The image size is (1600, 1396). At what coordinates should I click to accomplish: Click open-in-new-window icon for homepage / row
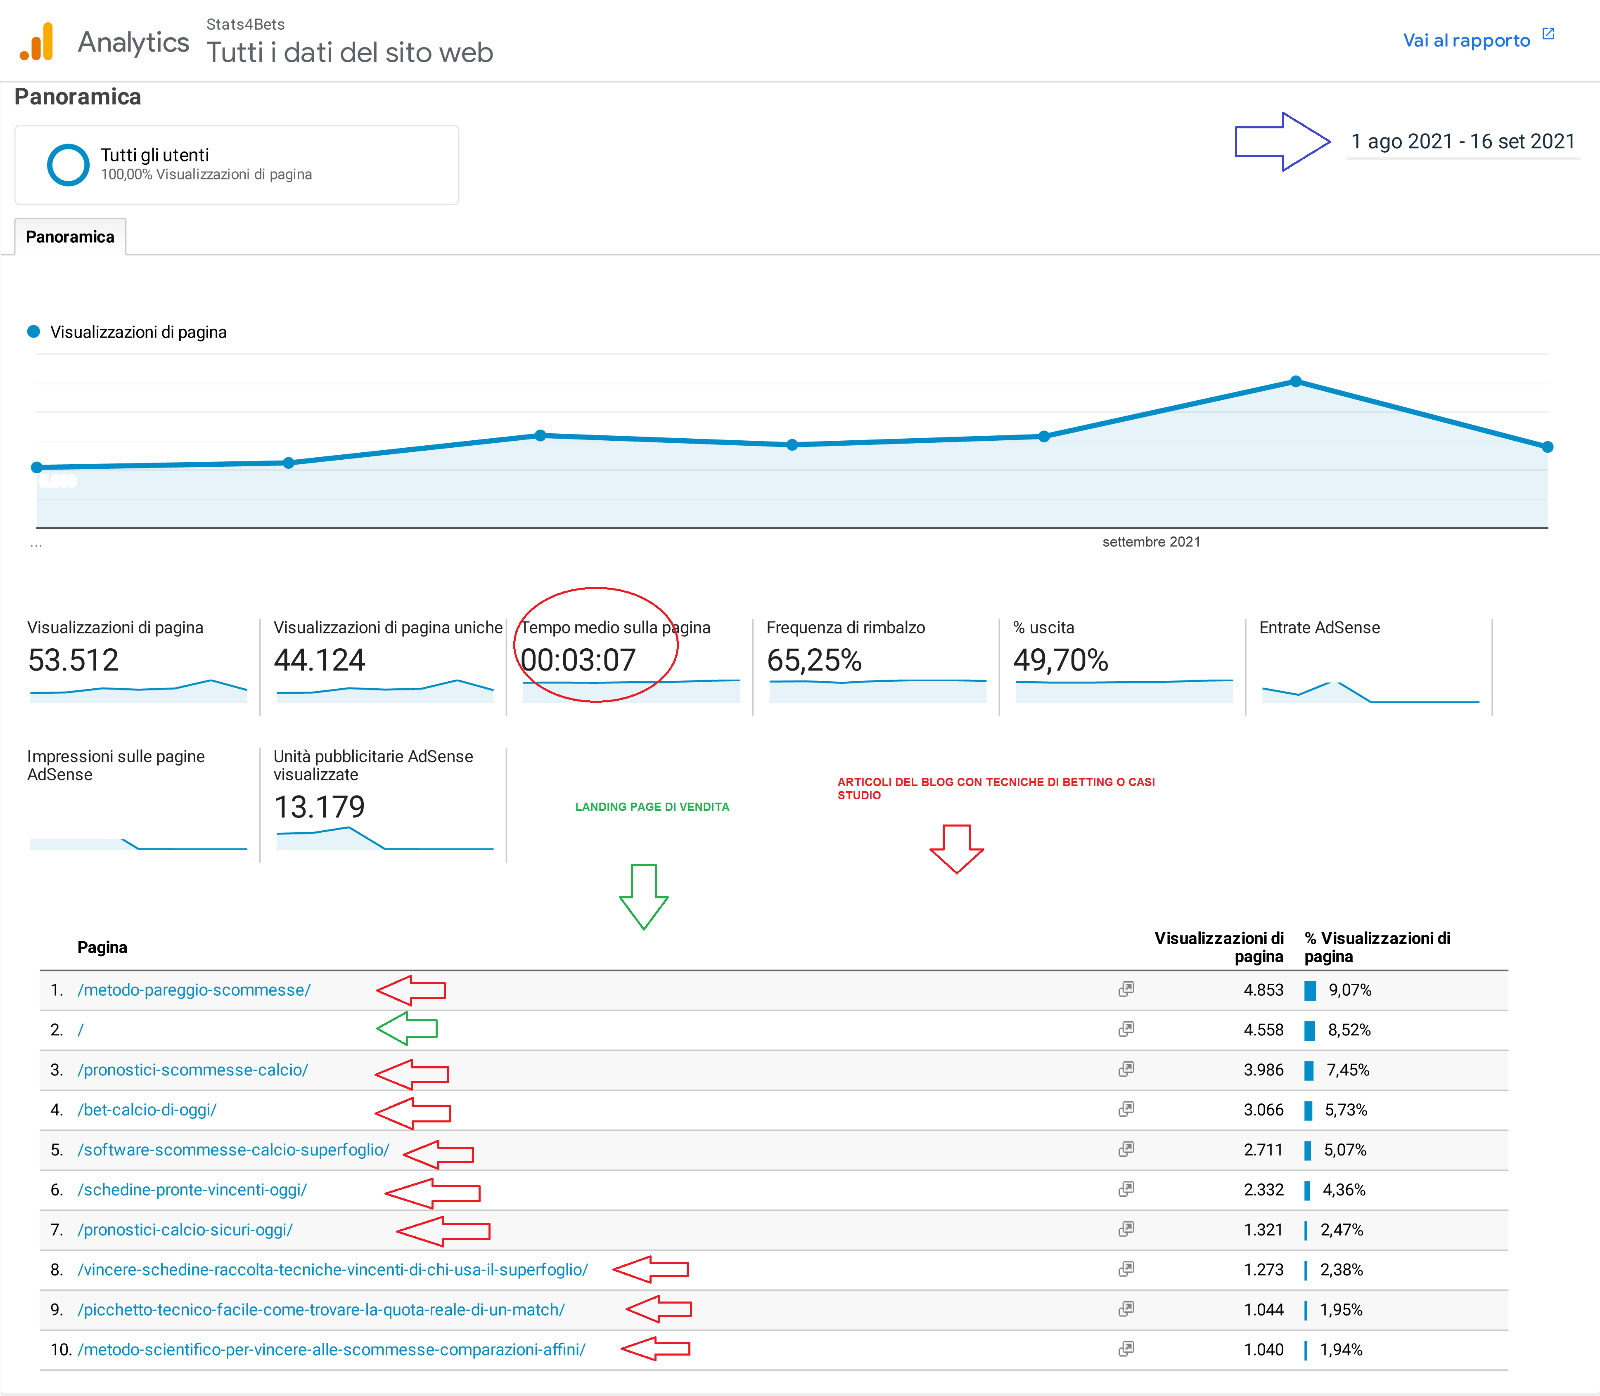coord(1126,1029)
